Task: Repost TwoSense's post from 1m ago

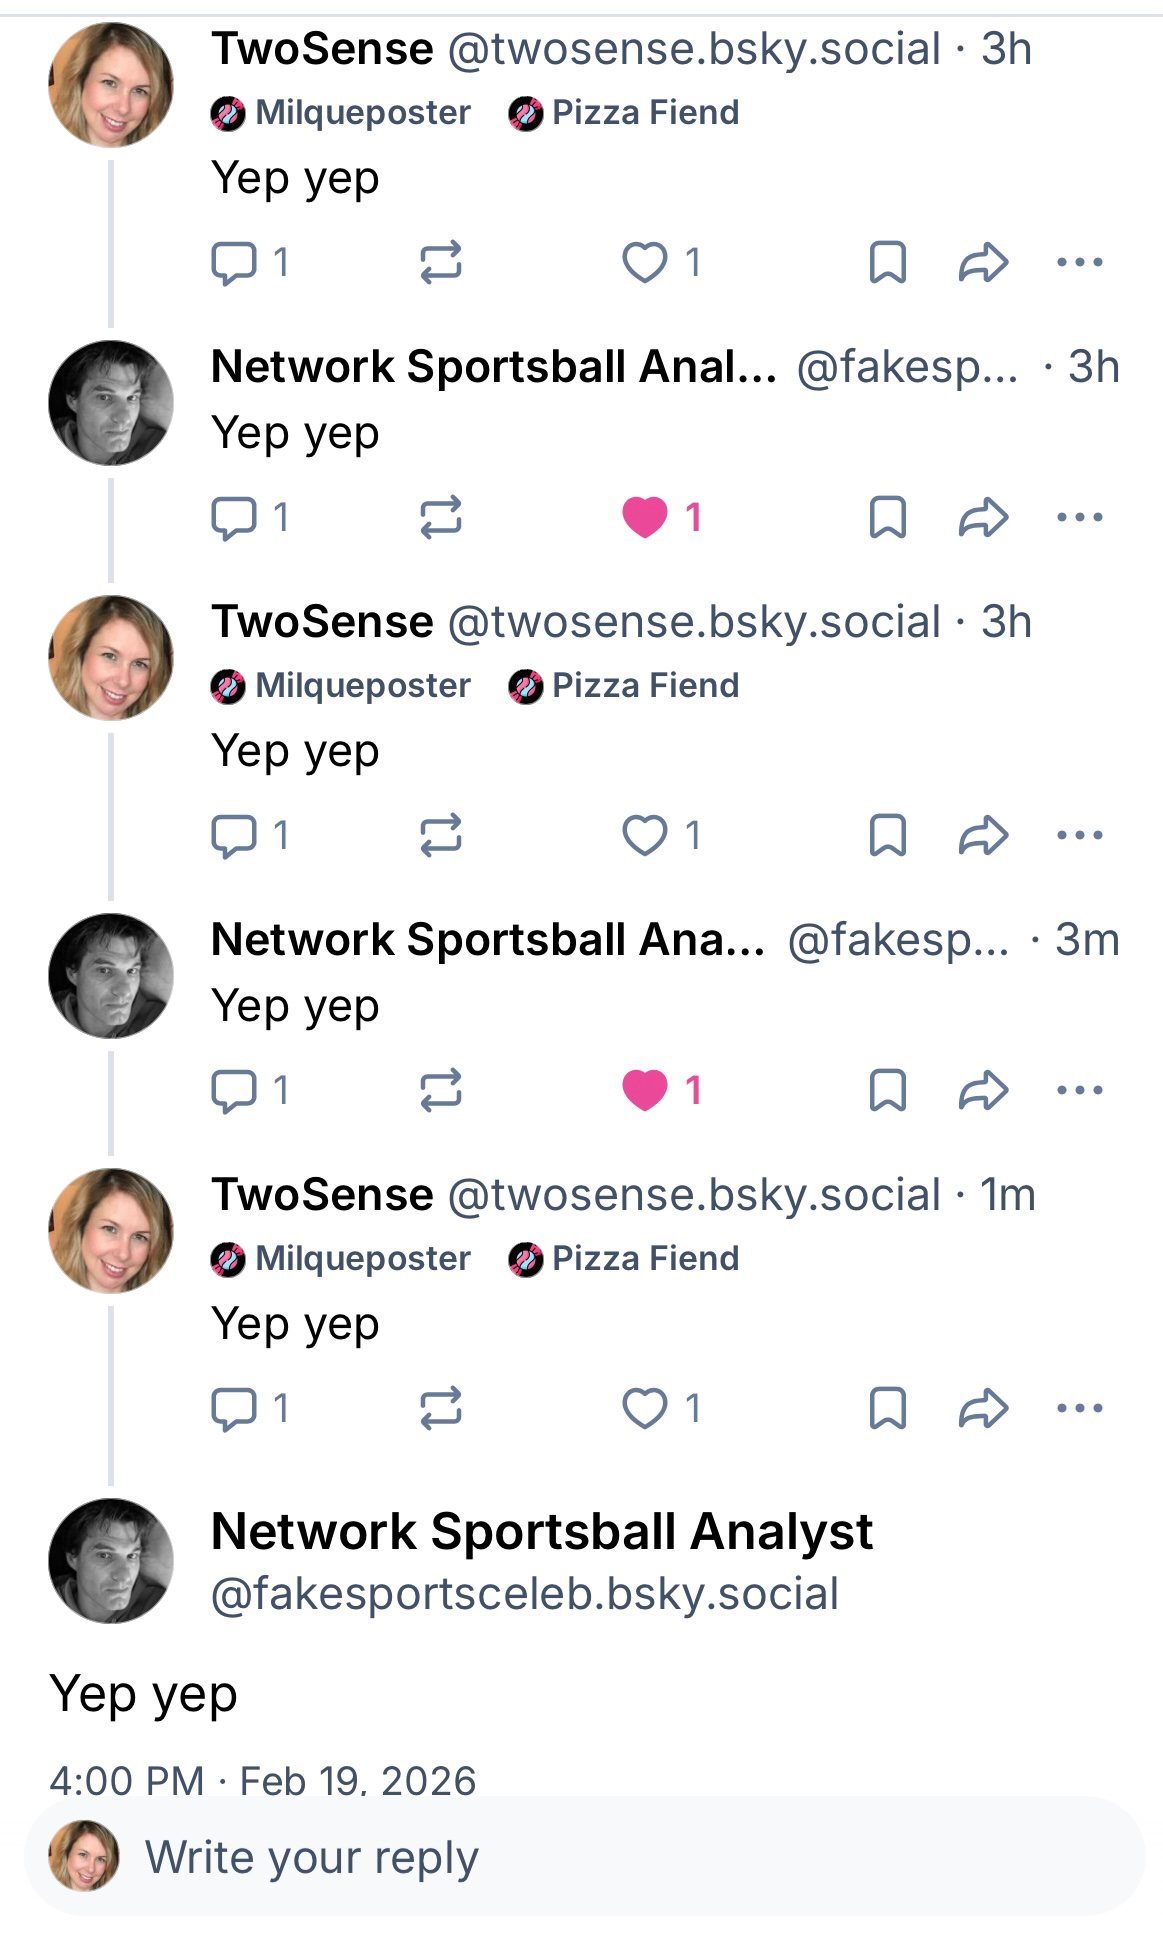Action: (440, 1408)
